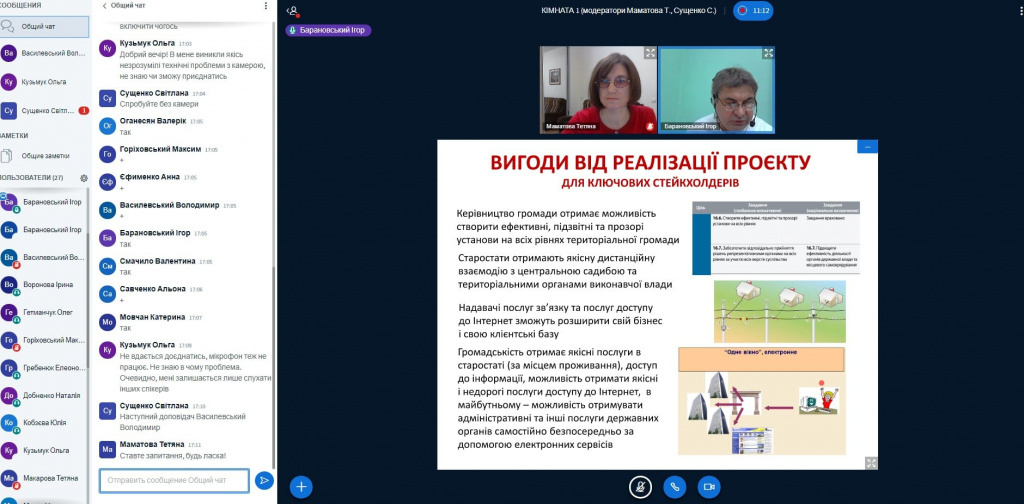Image resolution: width=1024 pixels, height=504 pixels.
Task: Open the chat options three-dot menu
Action: pyautogui.click(x=265, y=6)
